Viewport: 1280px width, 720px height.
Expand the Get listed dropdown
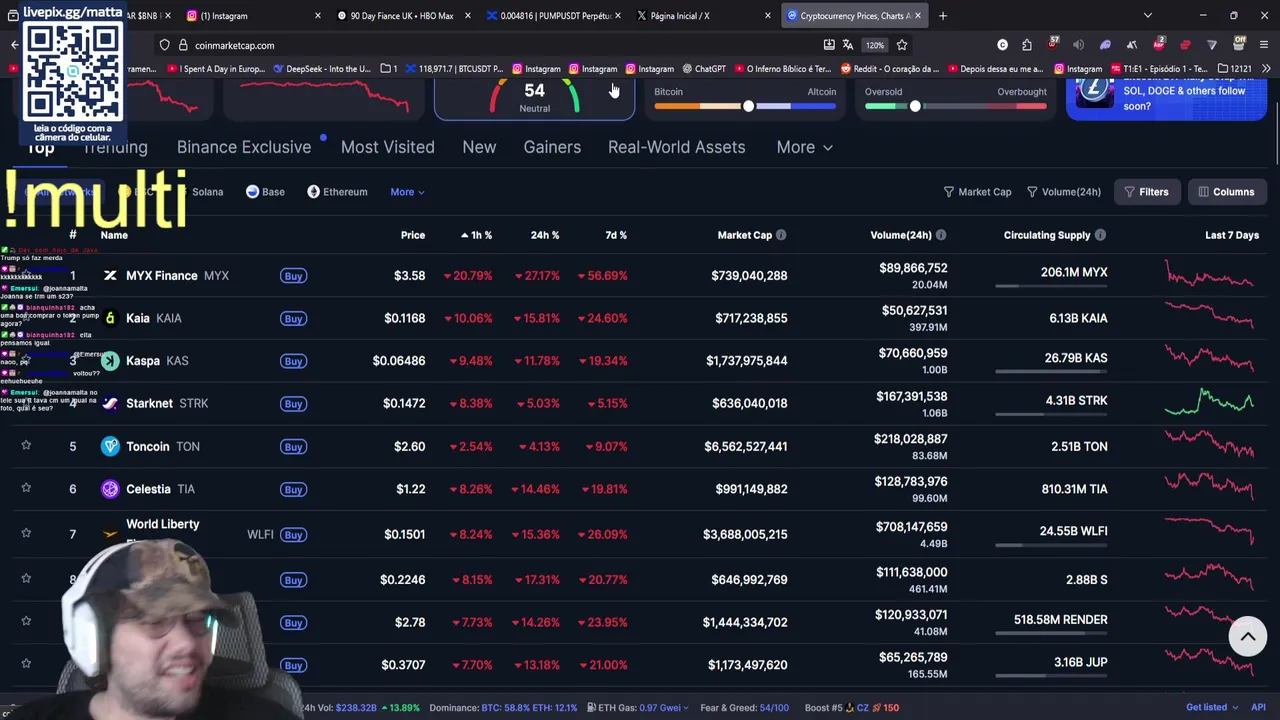(x=1212, y=707)
